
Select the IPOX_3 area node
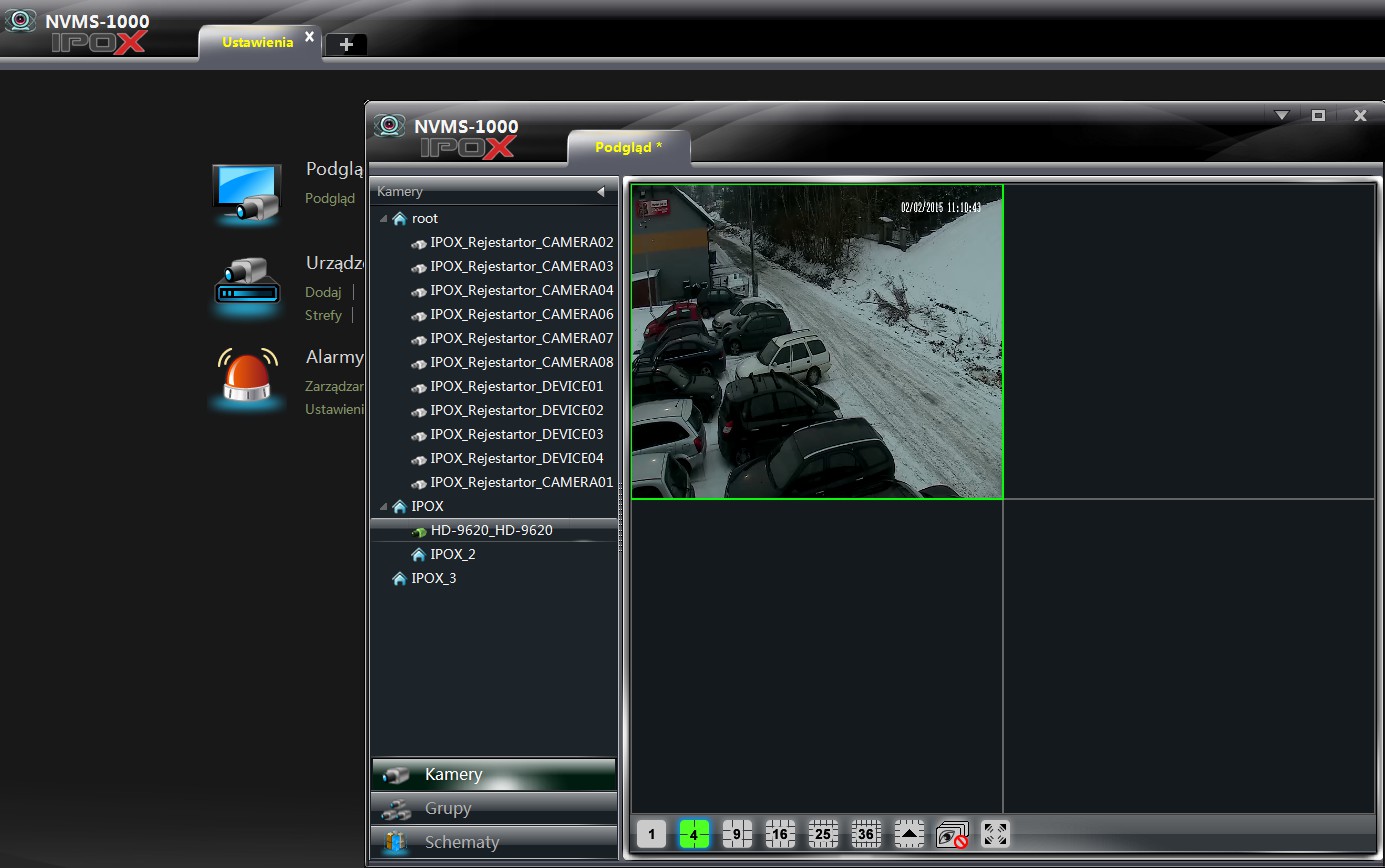433,578
